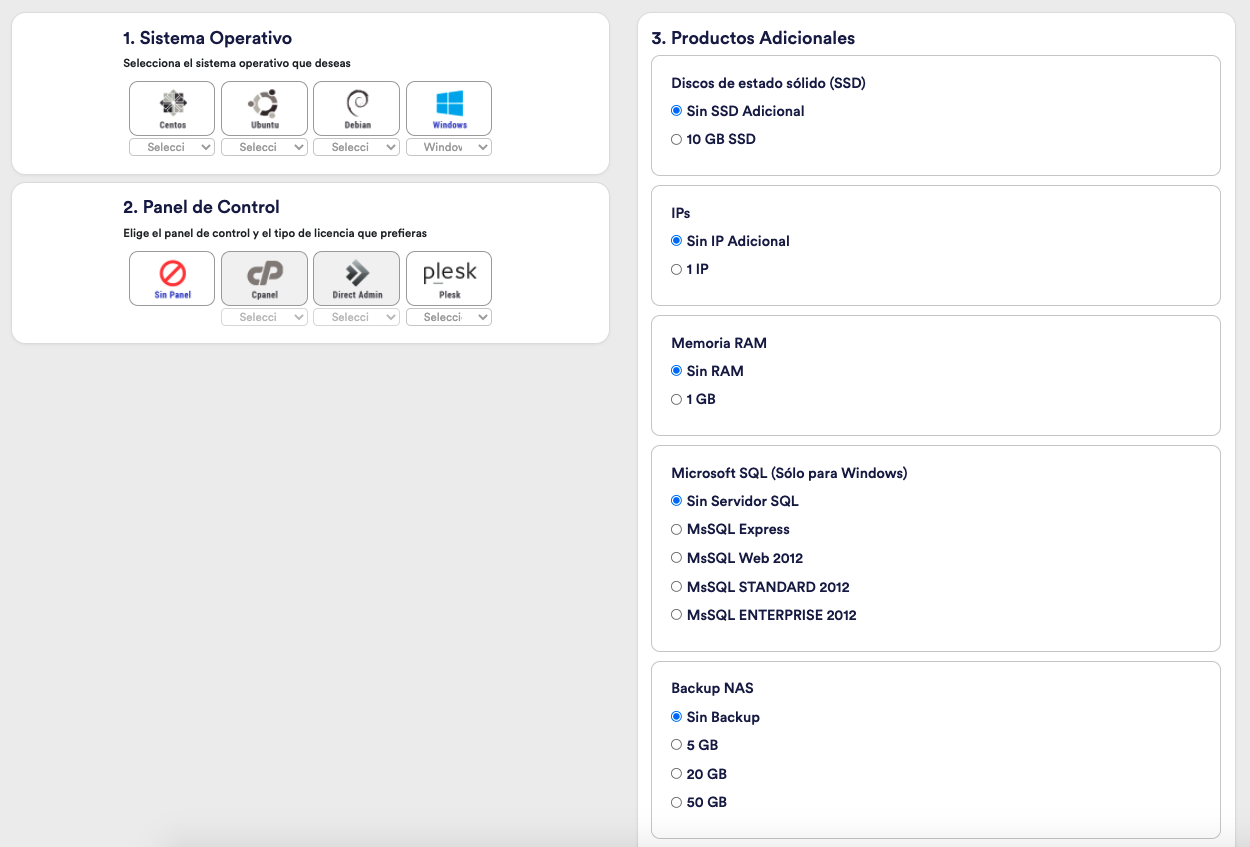Choose the Plesk control panel icon

[449, 278]
